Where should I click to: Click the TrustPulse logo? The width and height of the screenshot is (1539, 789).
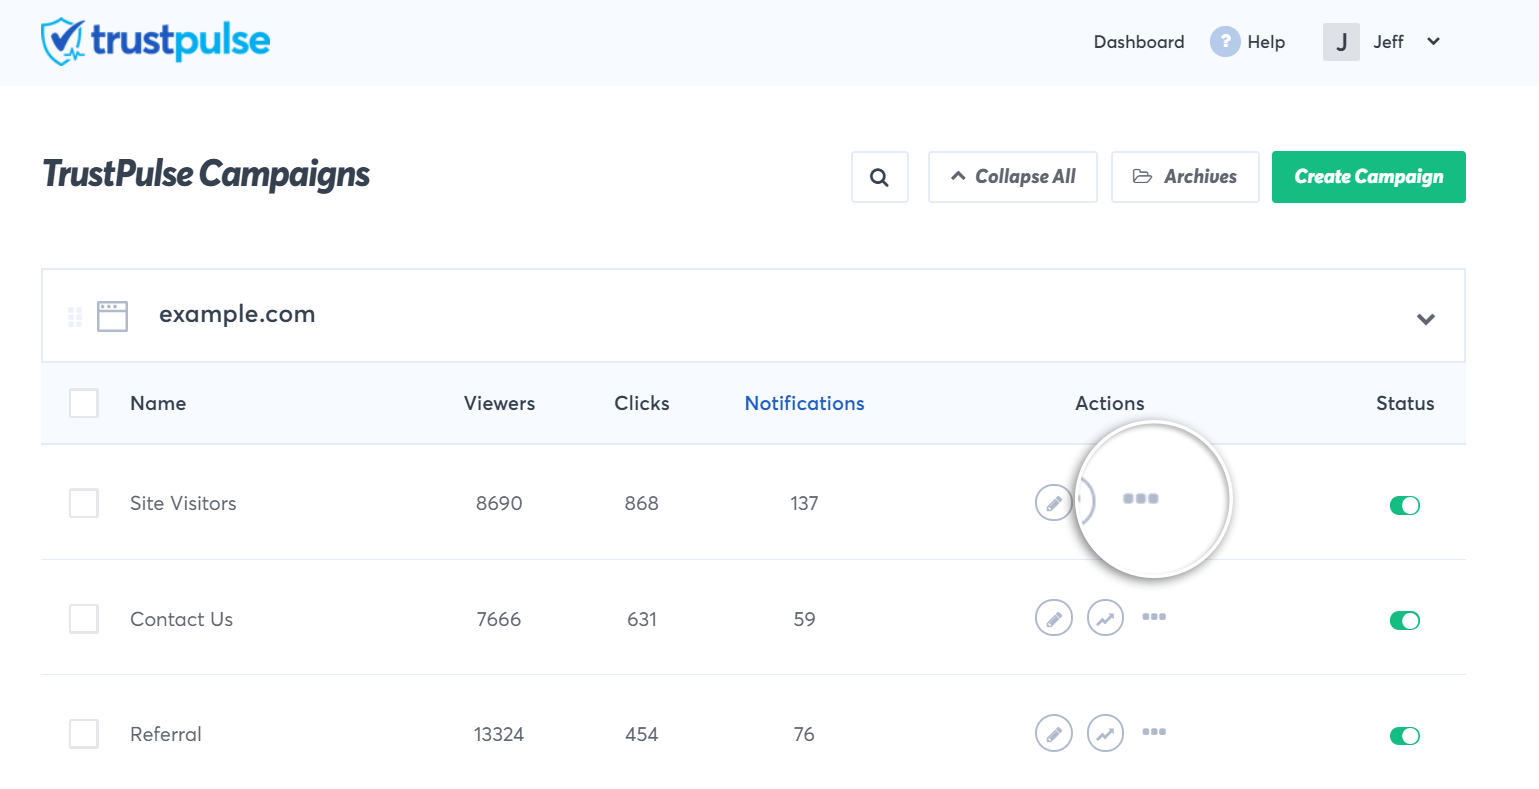pyautogui.click(x=155, y=41)
